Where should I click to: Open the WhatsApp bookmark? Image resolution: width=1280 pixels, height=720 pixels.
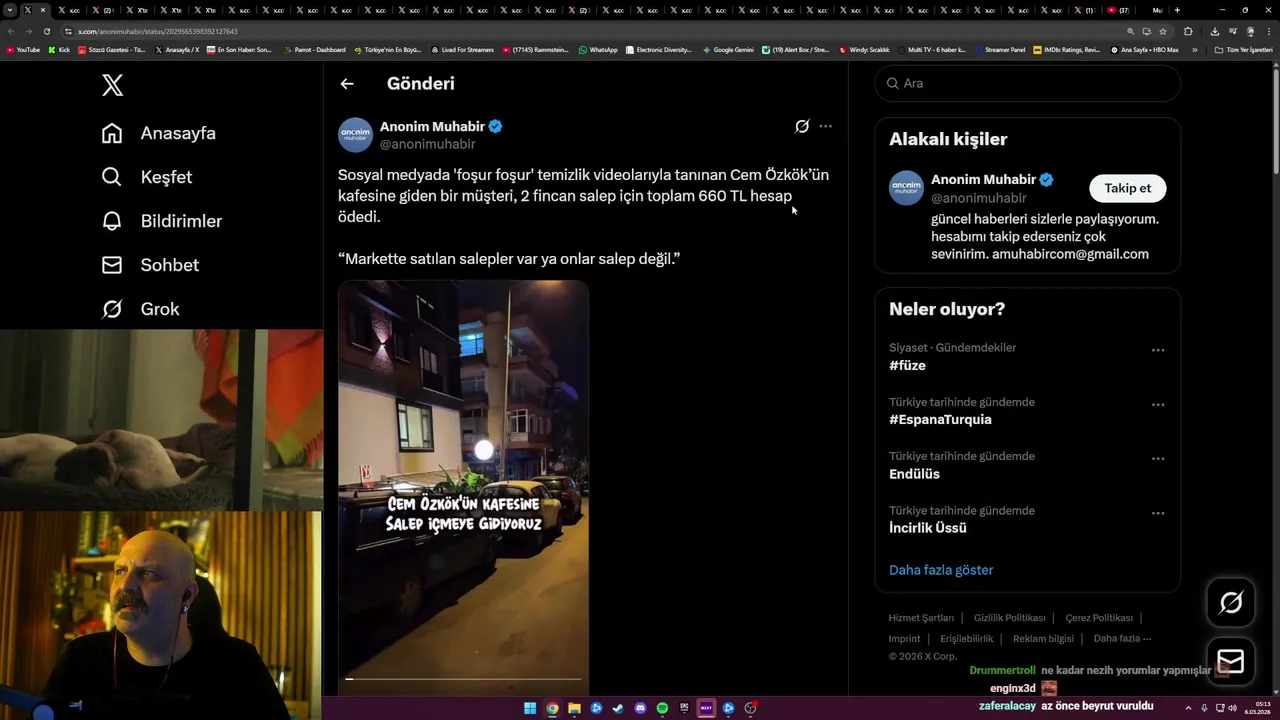[598, 49]
